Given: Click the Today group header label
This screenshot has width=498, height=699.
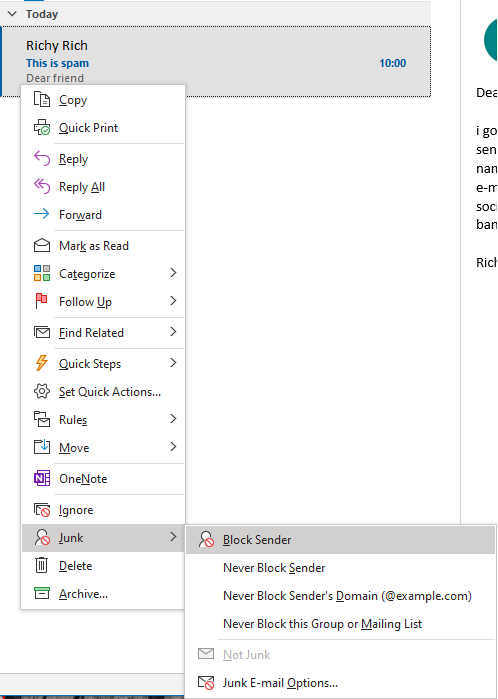Looking at the screenshot, I should [x=42, y=14].
